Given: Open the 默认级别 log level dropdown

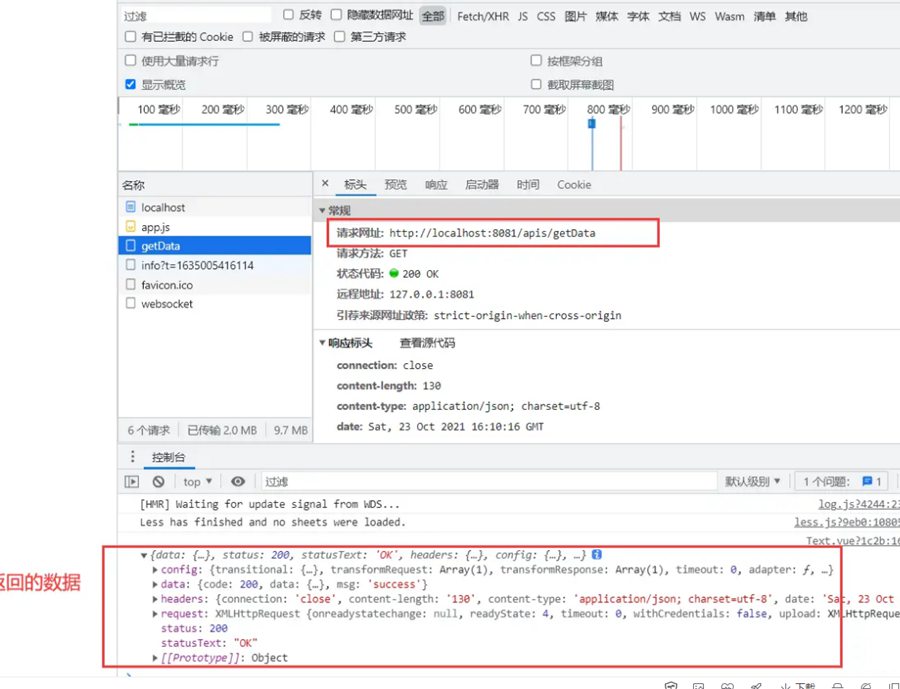Looking at the screenshot, I should coord(752,481).
